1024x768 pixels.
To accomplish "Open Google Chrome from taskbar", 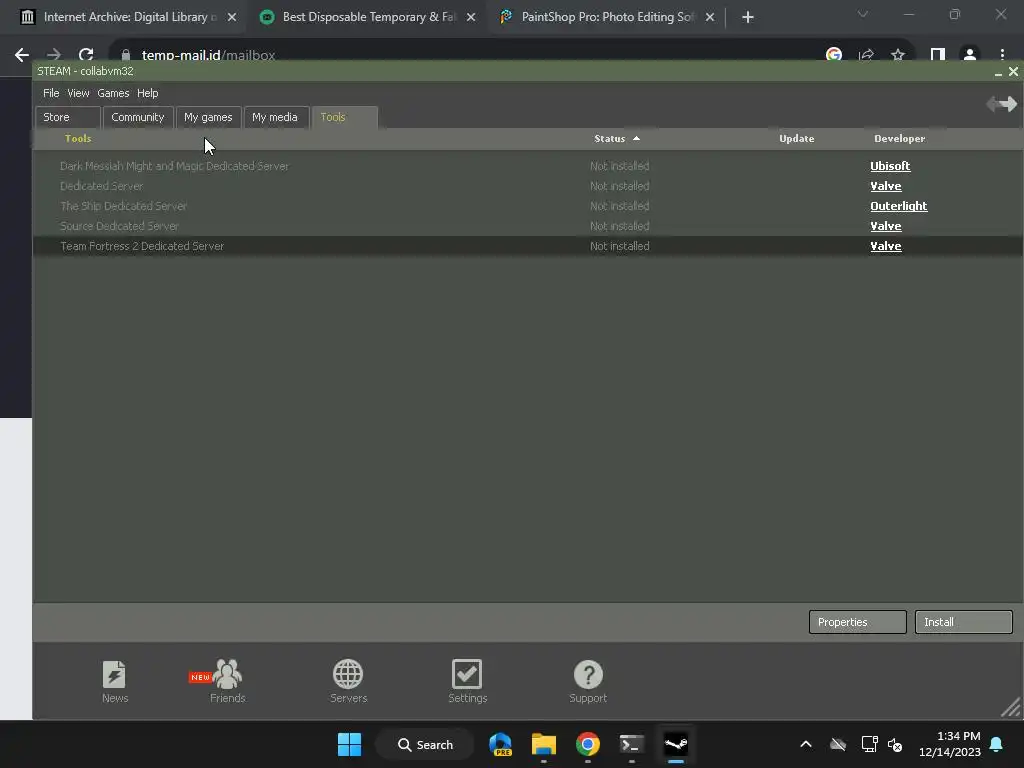I will click(x=588, y=744).
